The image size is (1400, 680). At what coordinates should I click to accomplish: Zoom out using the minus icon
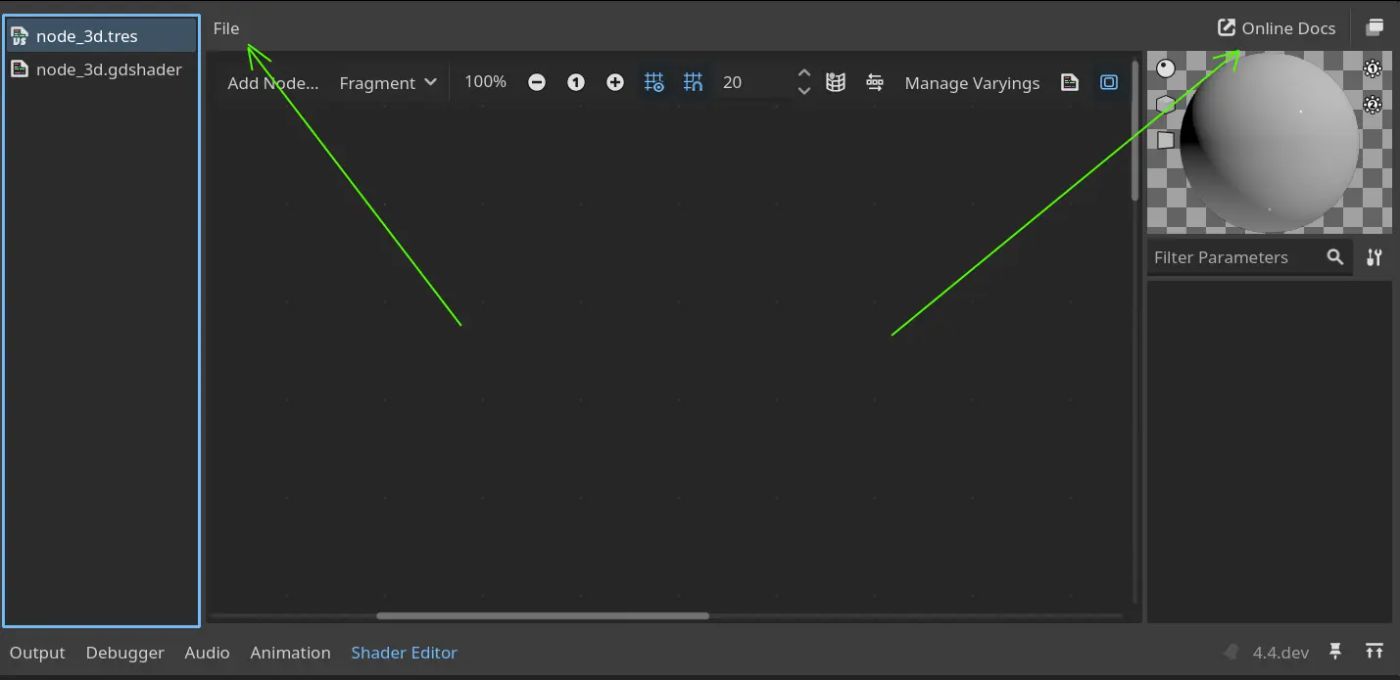[537, 83]
